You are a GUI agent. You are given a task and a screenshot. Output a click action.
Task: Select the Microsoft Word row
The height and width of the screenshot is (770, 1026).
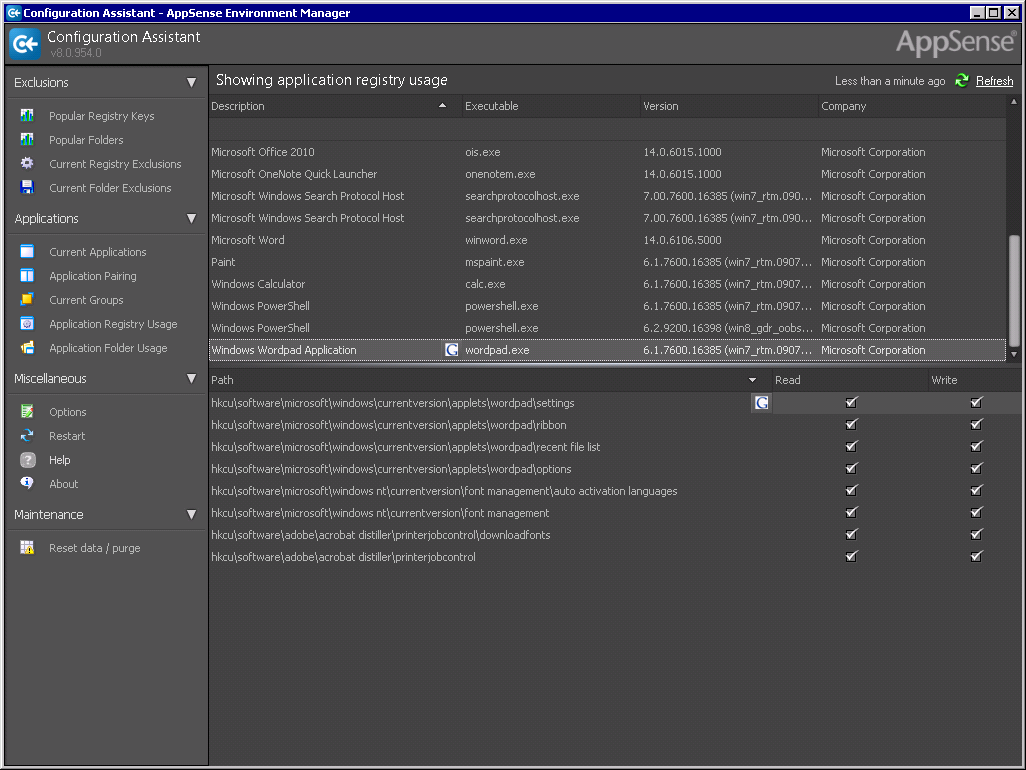coord(607,240)
